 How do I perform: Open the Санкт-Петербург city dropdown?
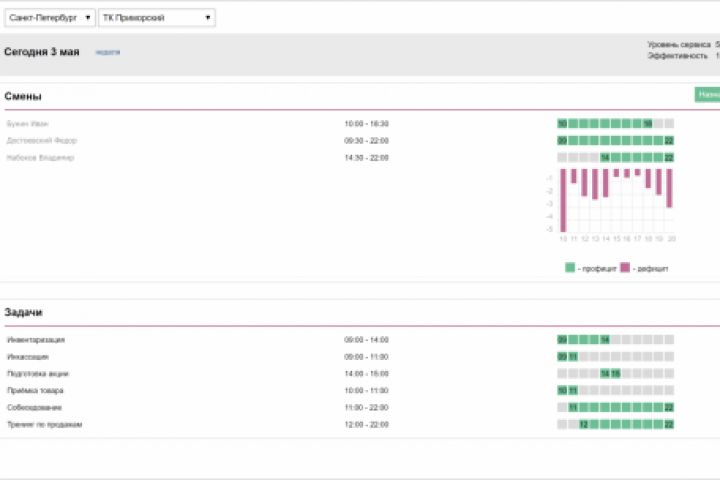click(x=50, y=18)
